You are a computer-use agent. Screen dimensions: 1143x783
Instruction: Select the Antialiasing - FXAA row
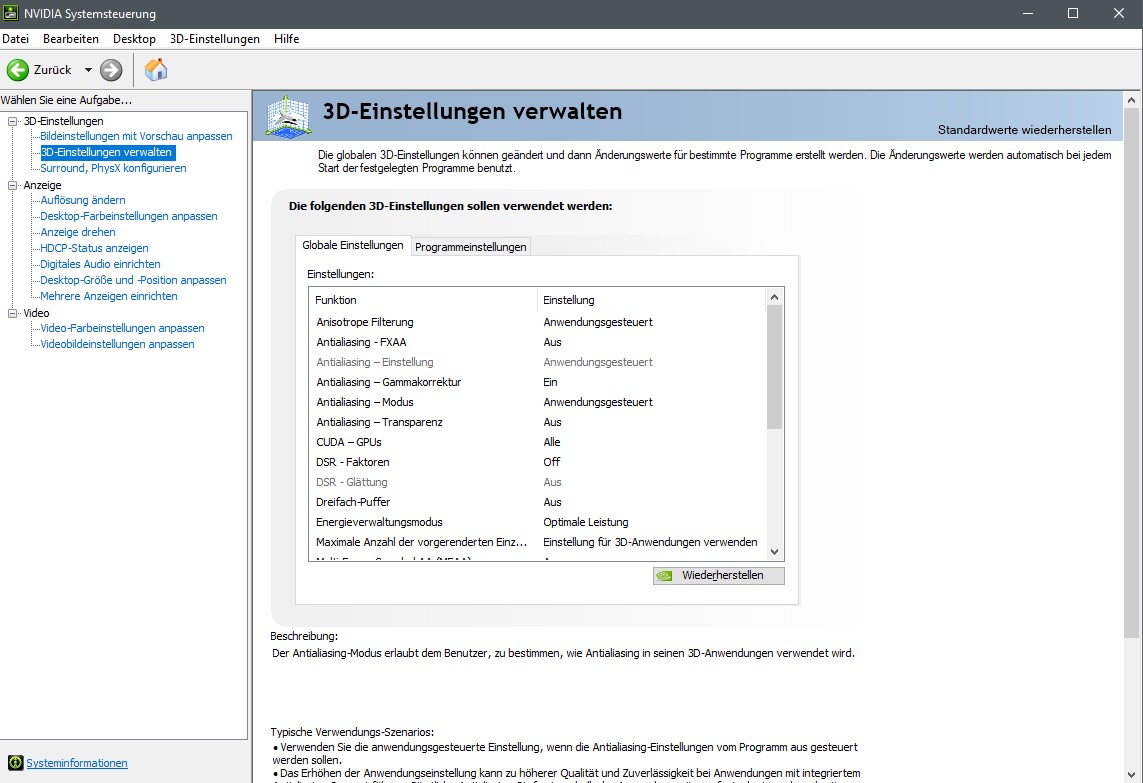coord(537,342)
